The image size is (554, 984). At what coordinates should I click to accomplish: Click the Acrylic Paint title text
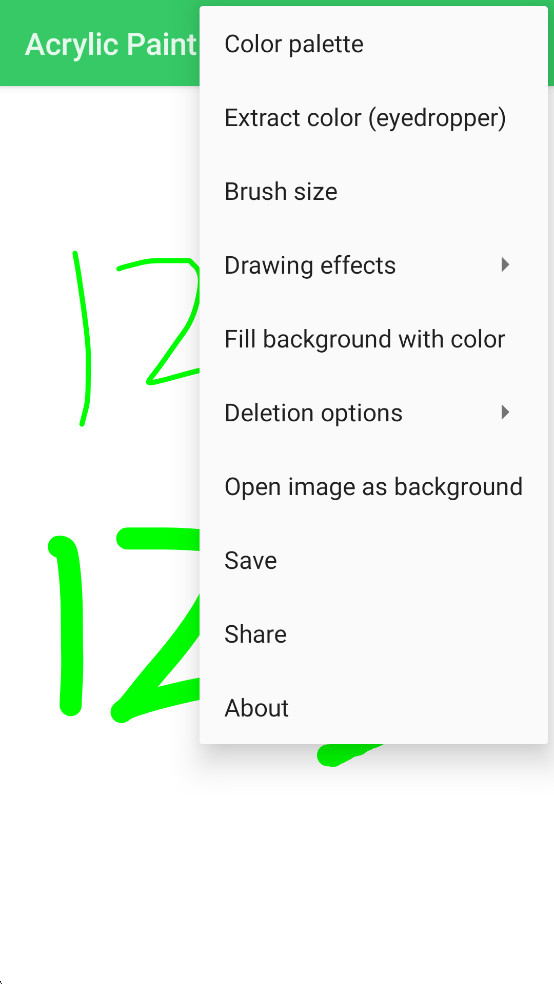coord(111,45)
